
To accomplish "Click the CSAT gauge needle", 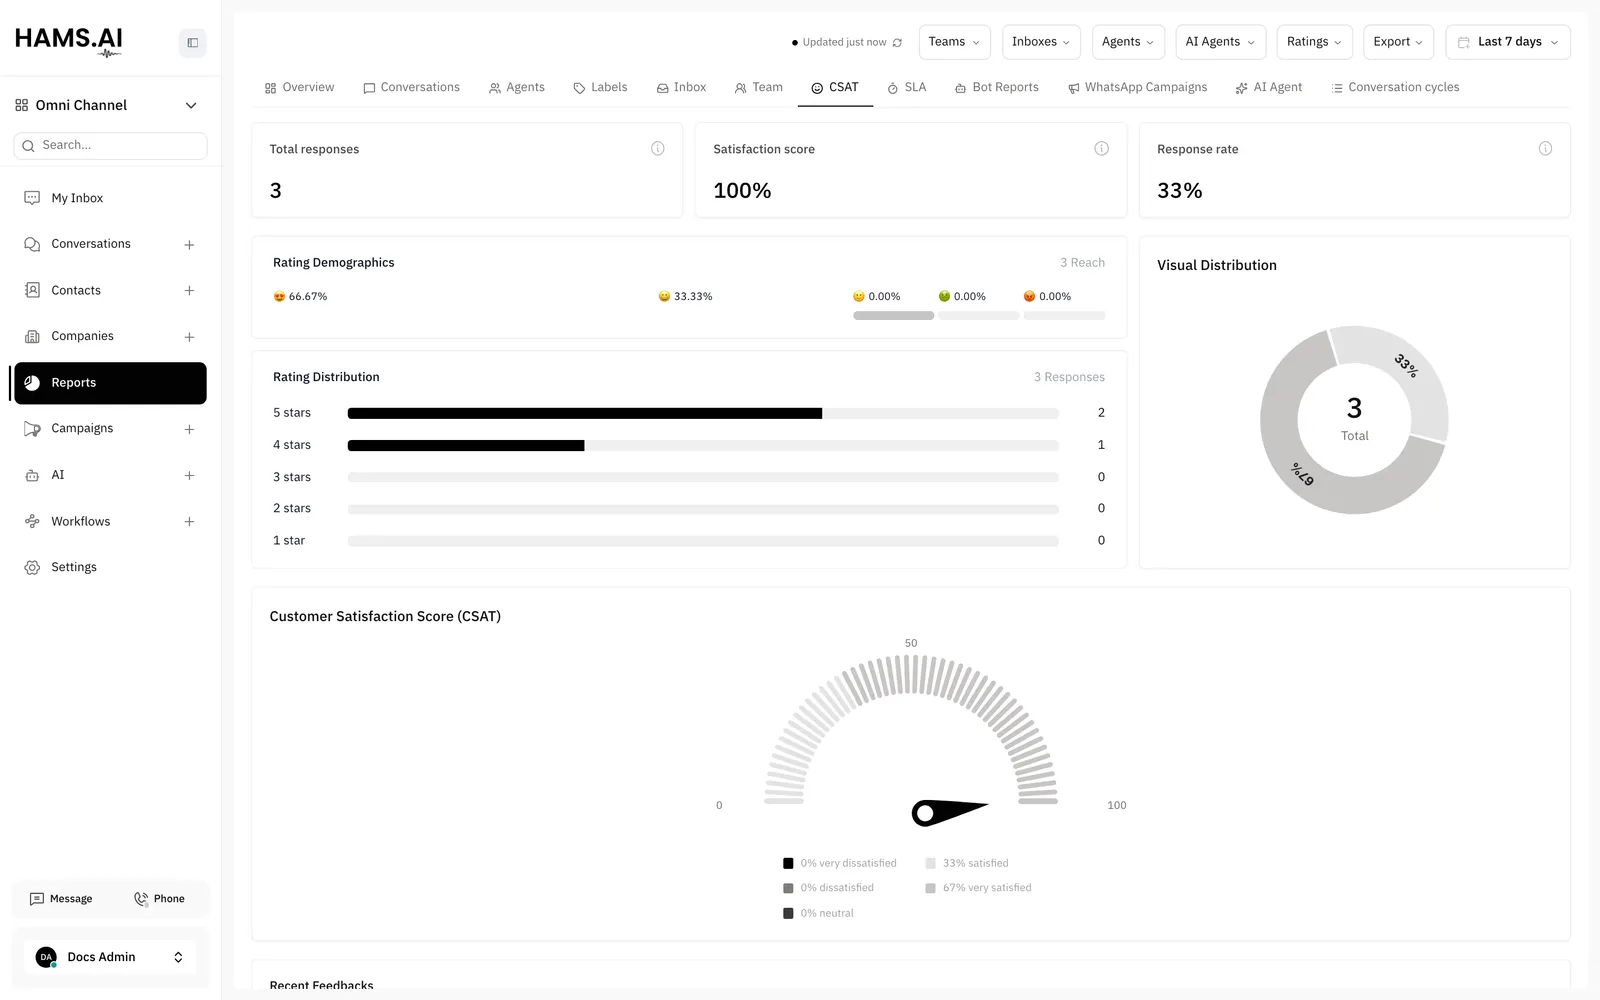I will (949, 812).
